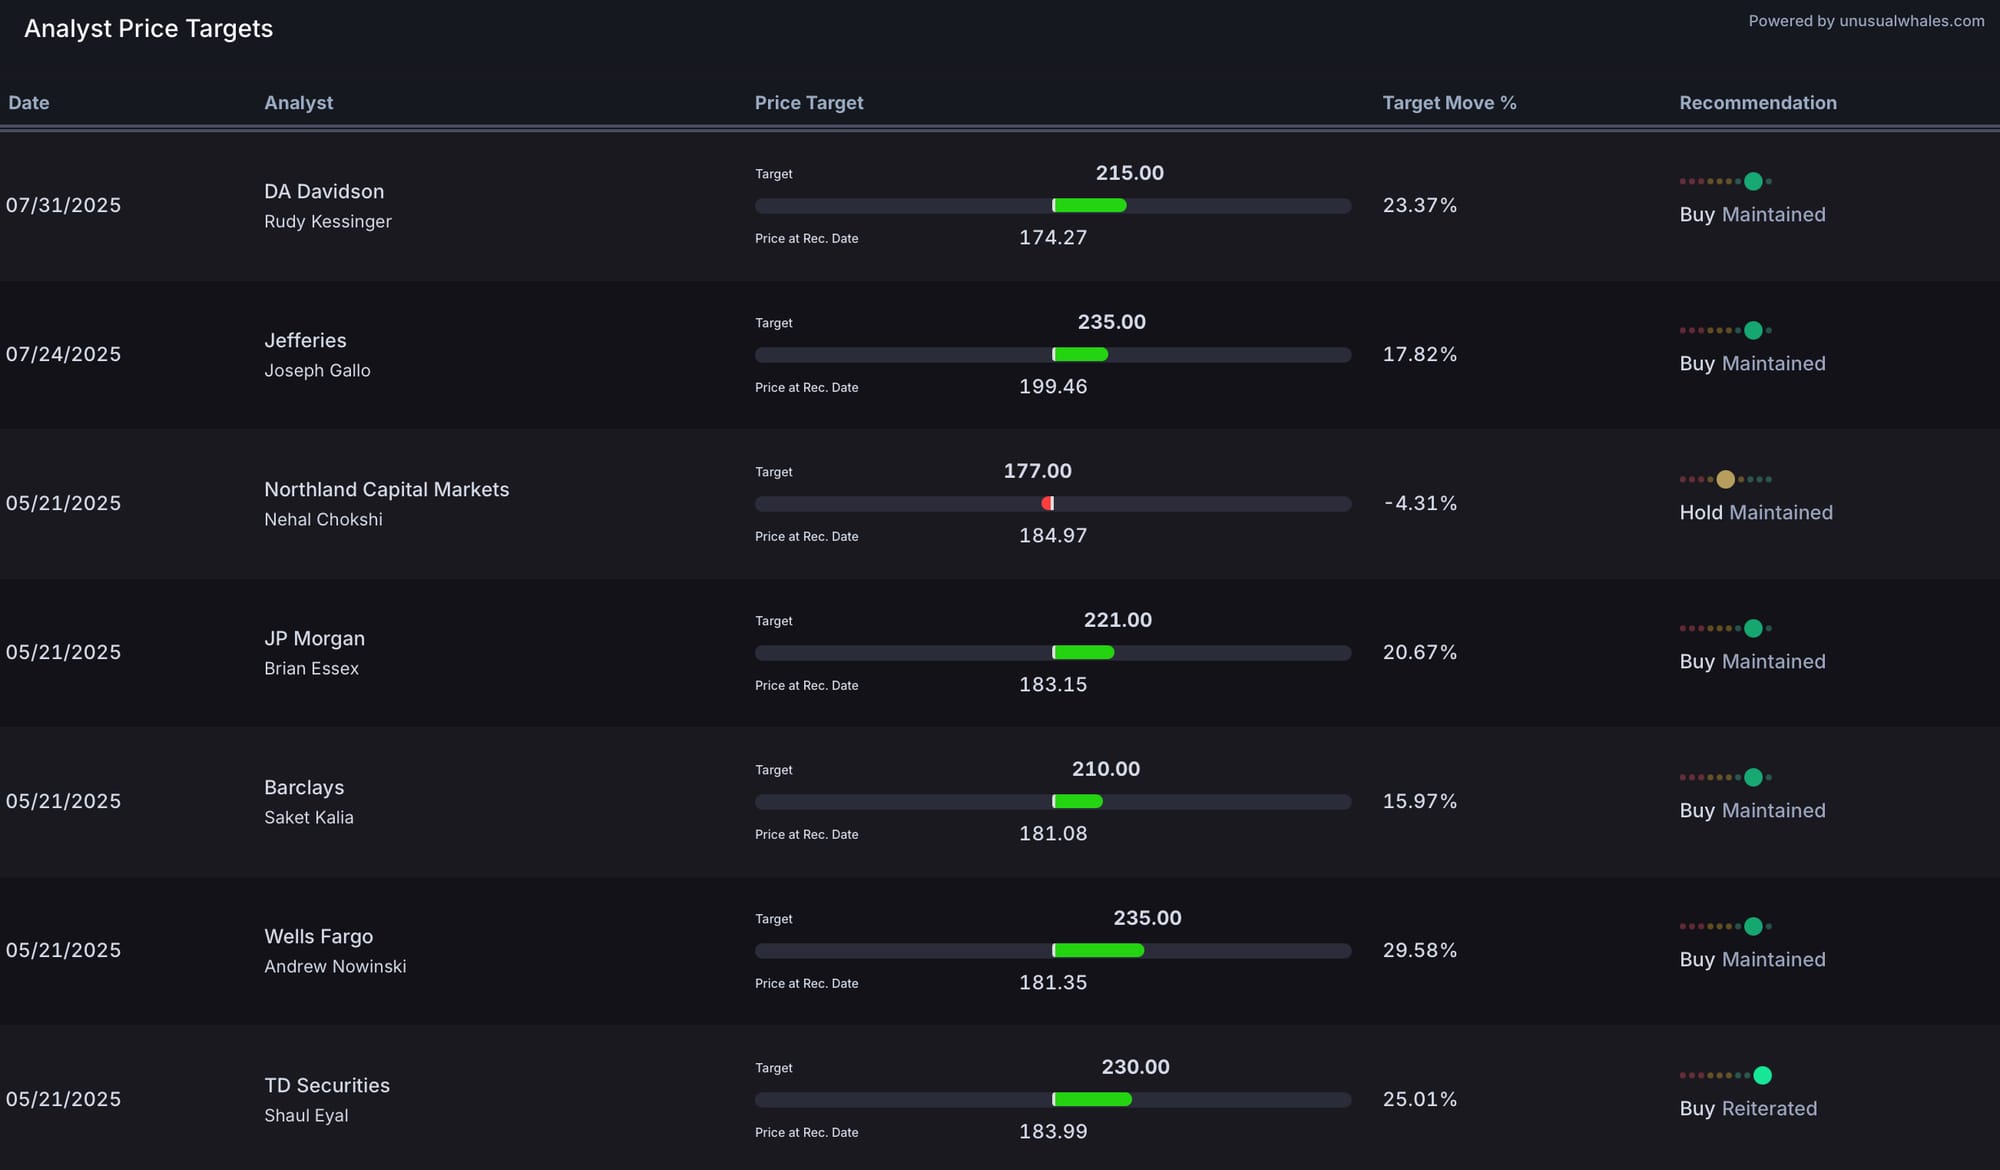Click the Hold Maintained recommendation label
The image size is (2000, 1170).
(1756, 512)
